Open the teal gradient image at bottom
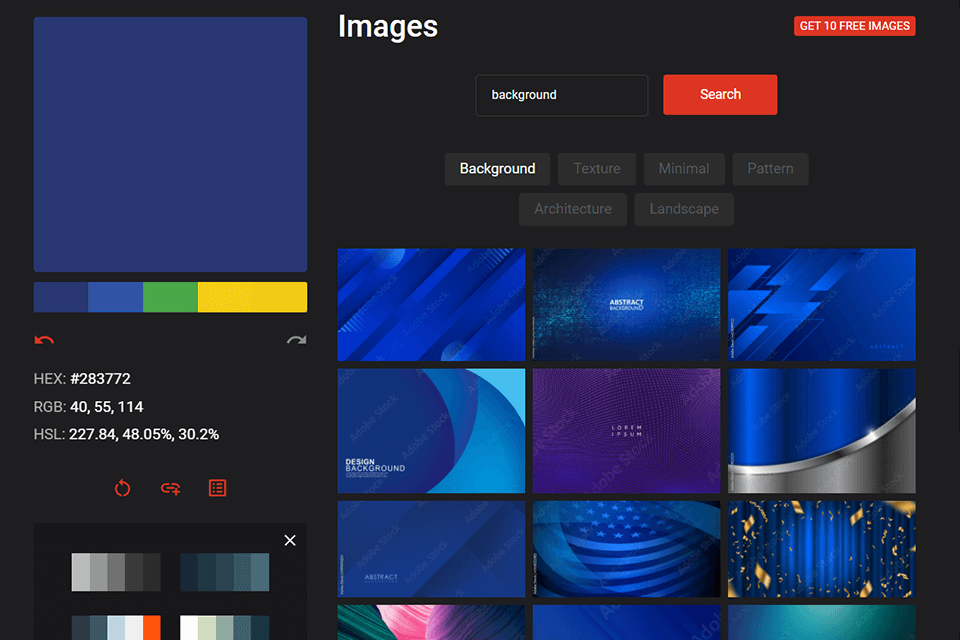The width and height of the screenshot is (960, 640). click(x=822, y=622)
